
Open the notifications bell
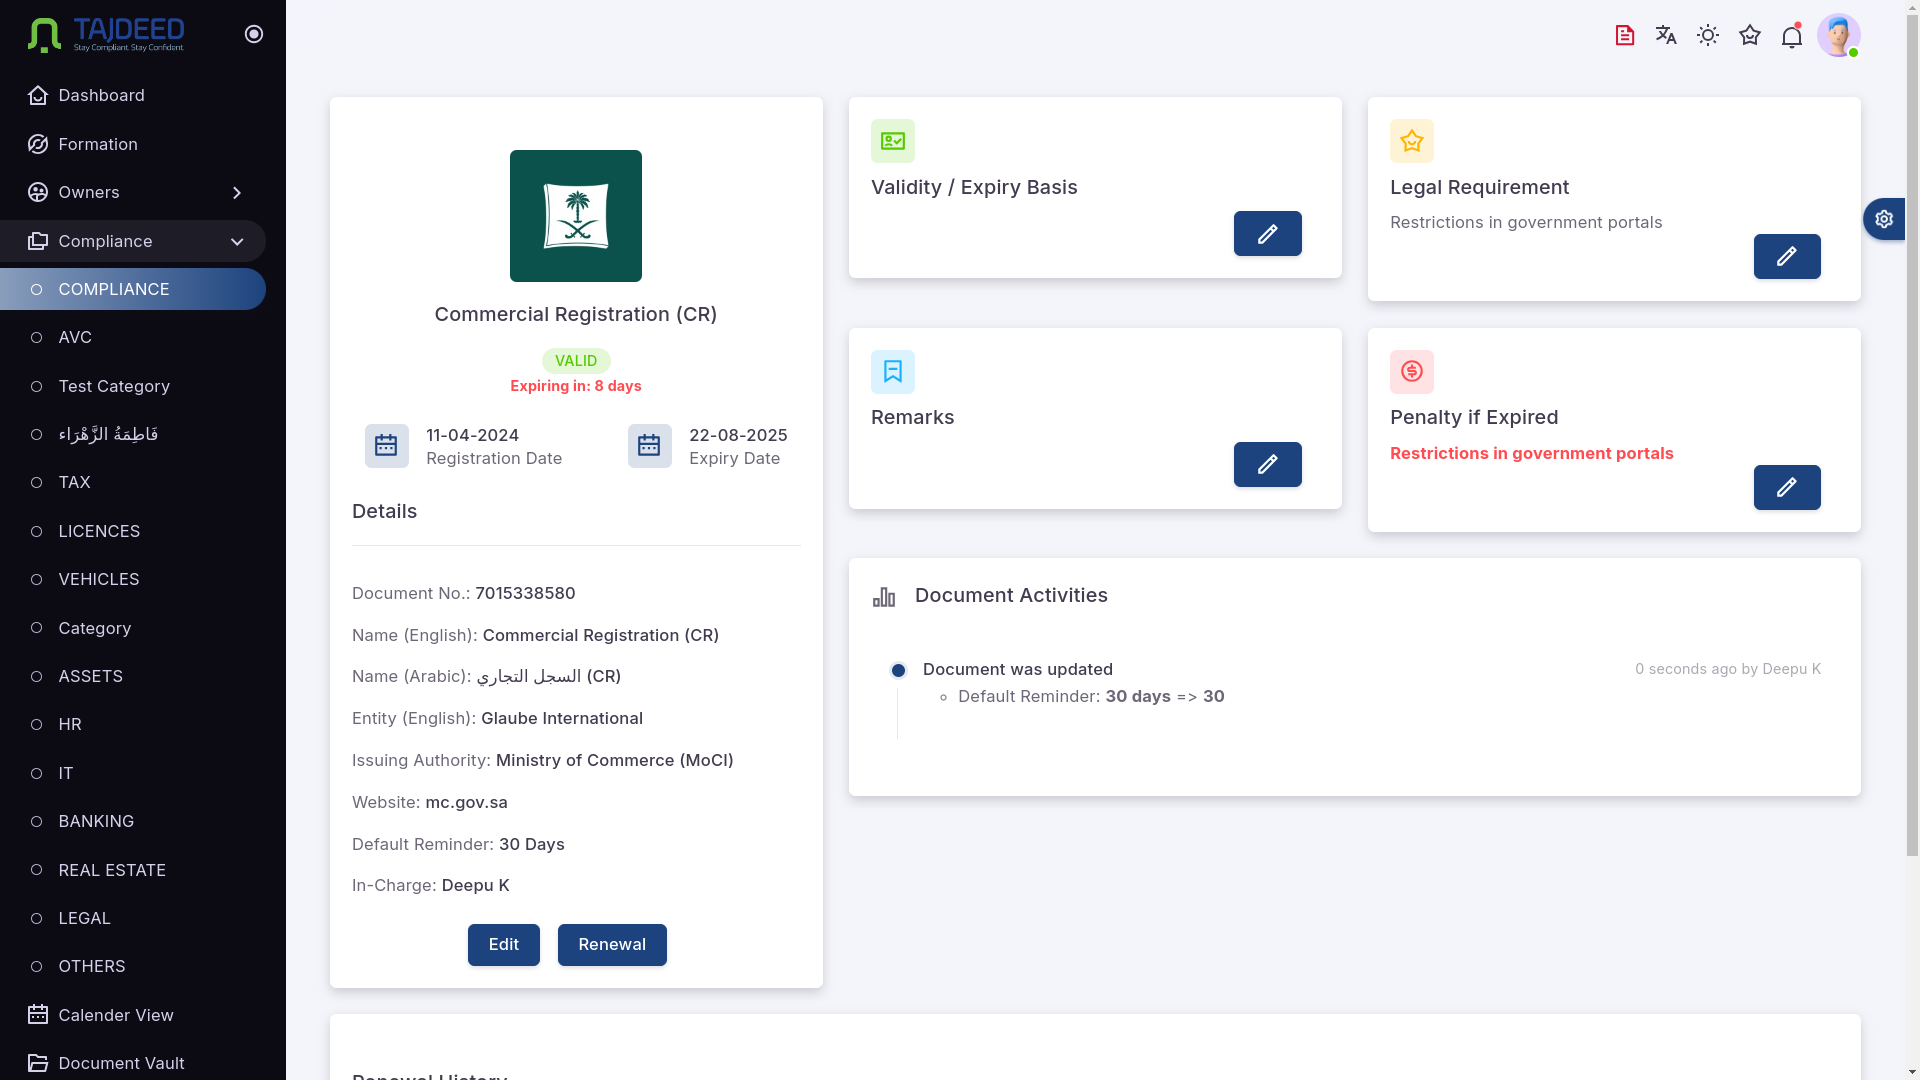[1791, 35]
